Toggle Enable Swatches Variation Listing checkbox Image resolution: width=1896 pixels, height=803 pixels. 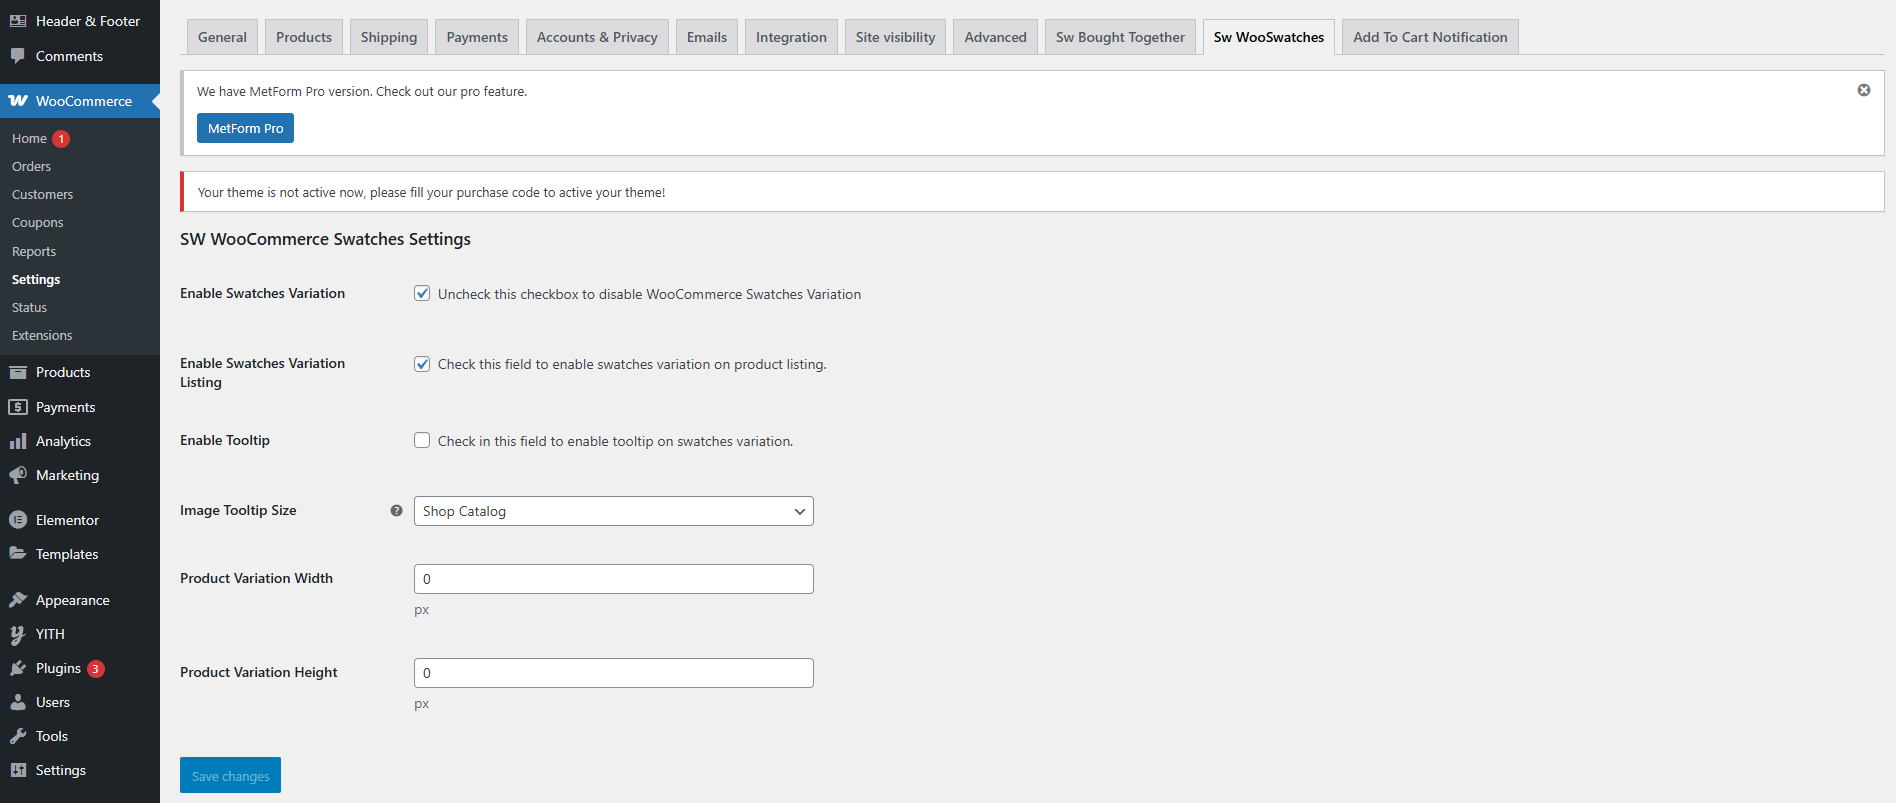click(x=422, y=364)
